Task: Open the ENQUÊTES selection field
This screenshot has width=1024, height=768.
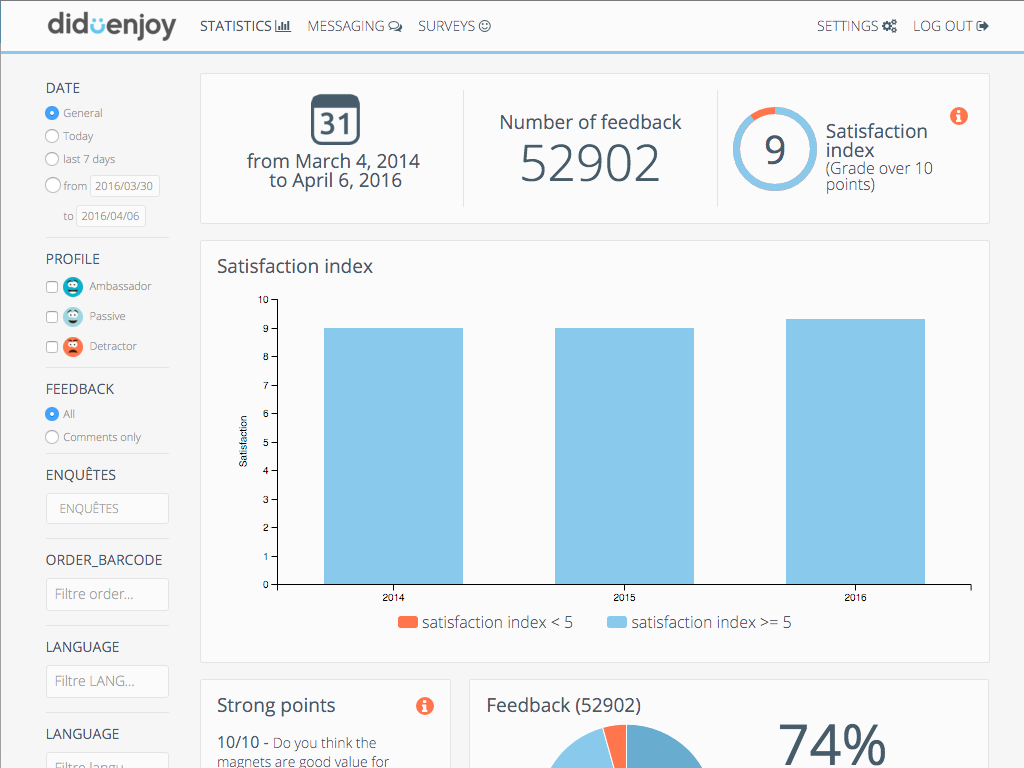Action: (x=107, y=508)
